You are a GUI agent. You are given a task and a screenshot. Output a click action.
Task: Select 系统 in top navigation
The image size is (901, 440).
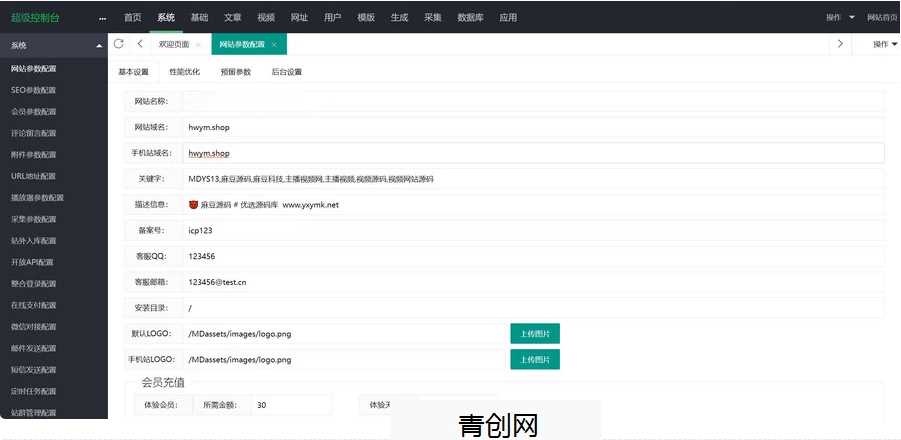pyautogui.click(x=166, y=17)
